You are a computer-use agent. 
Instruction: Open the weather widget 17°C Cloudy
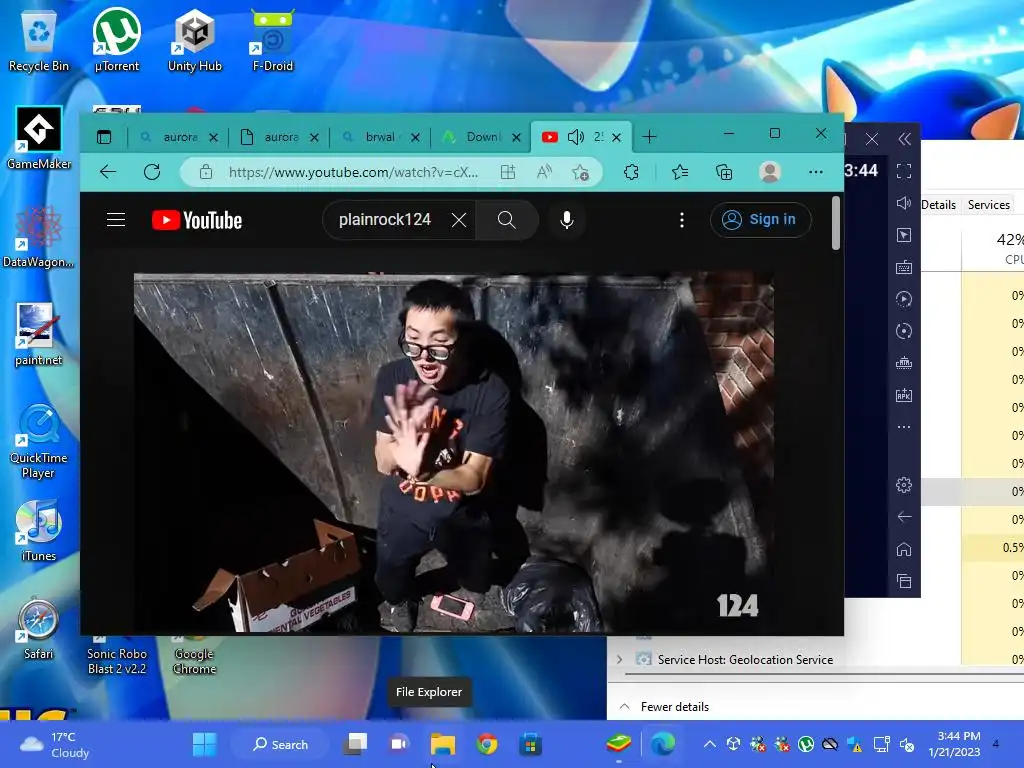click(55, 744)
